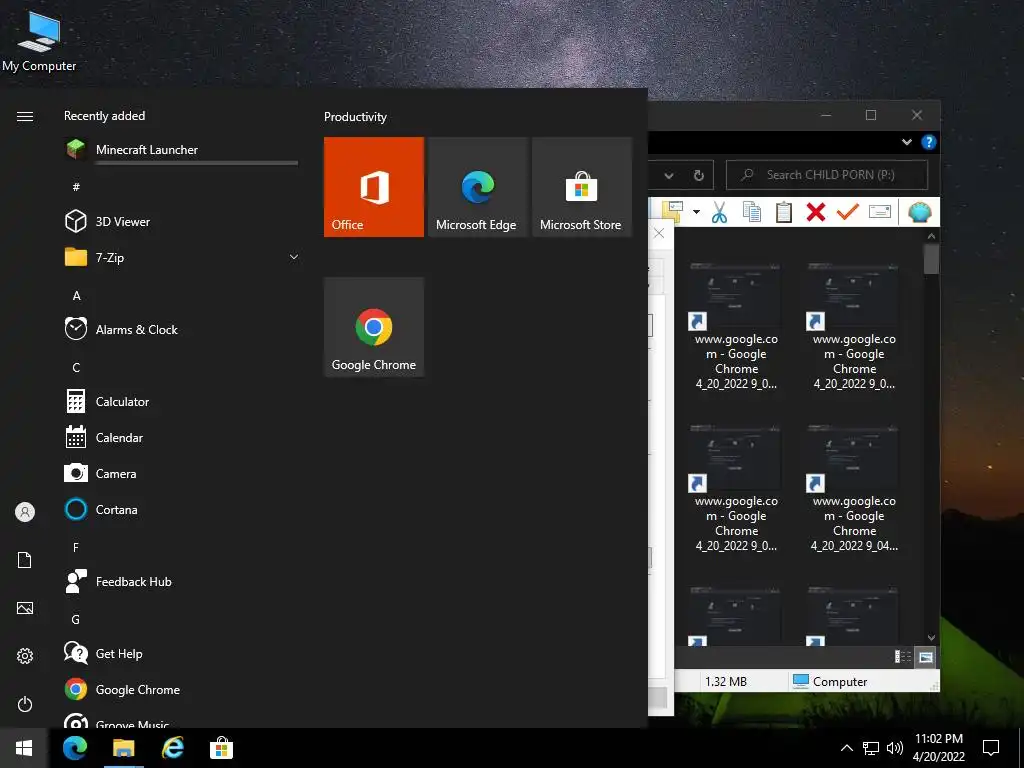Click the Productivity group header
The image size is (1024, 768).
(355, 117)
